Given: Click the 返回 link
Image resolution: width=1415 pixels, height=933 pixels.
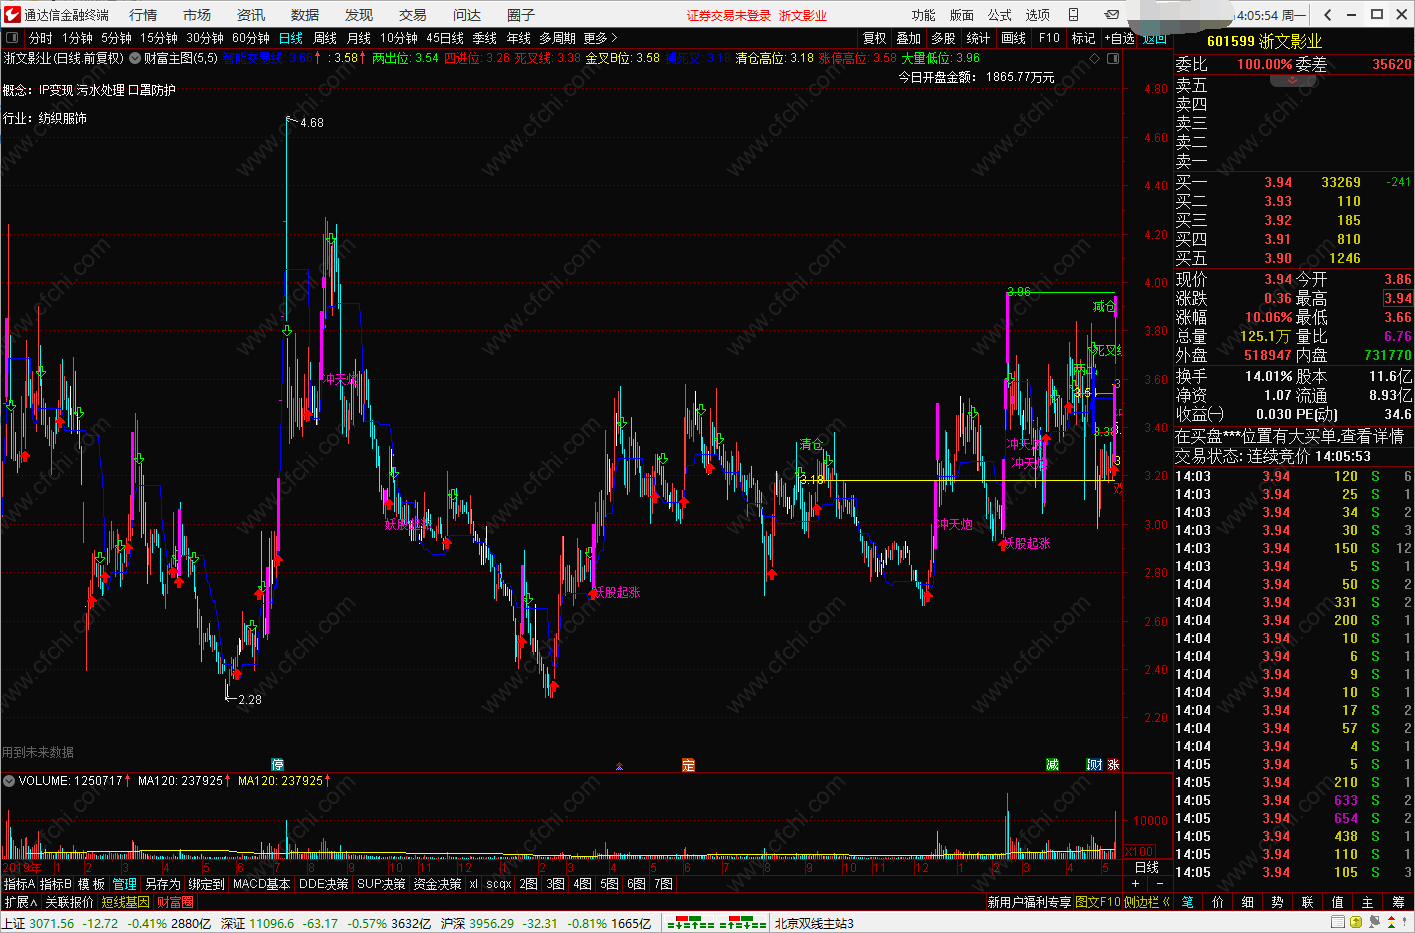Looking at the screenshot, I should (x=1154, y=38).
